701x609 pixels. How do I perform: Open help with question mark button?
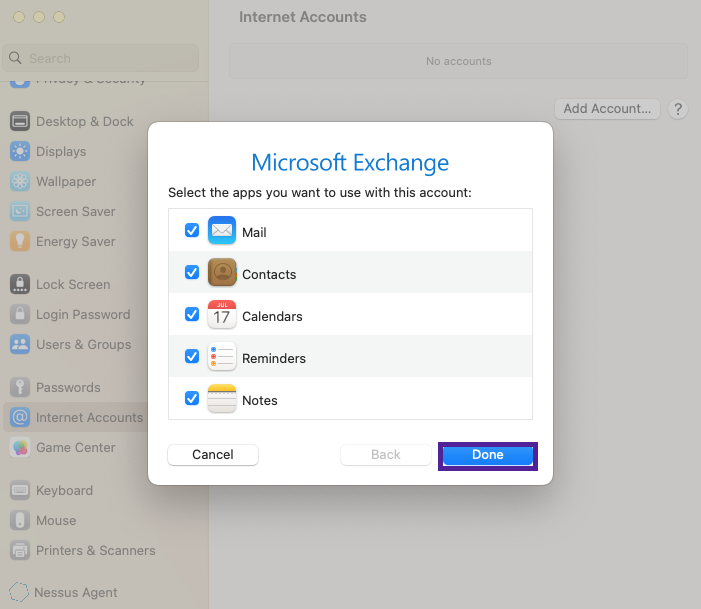(678, 109)
